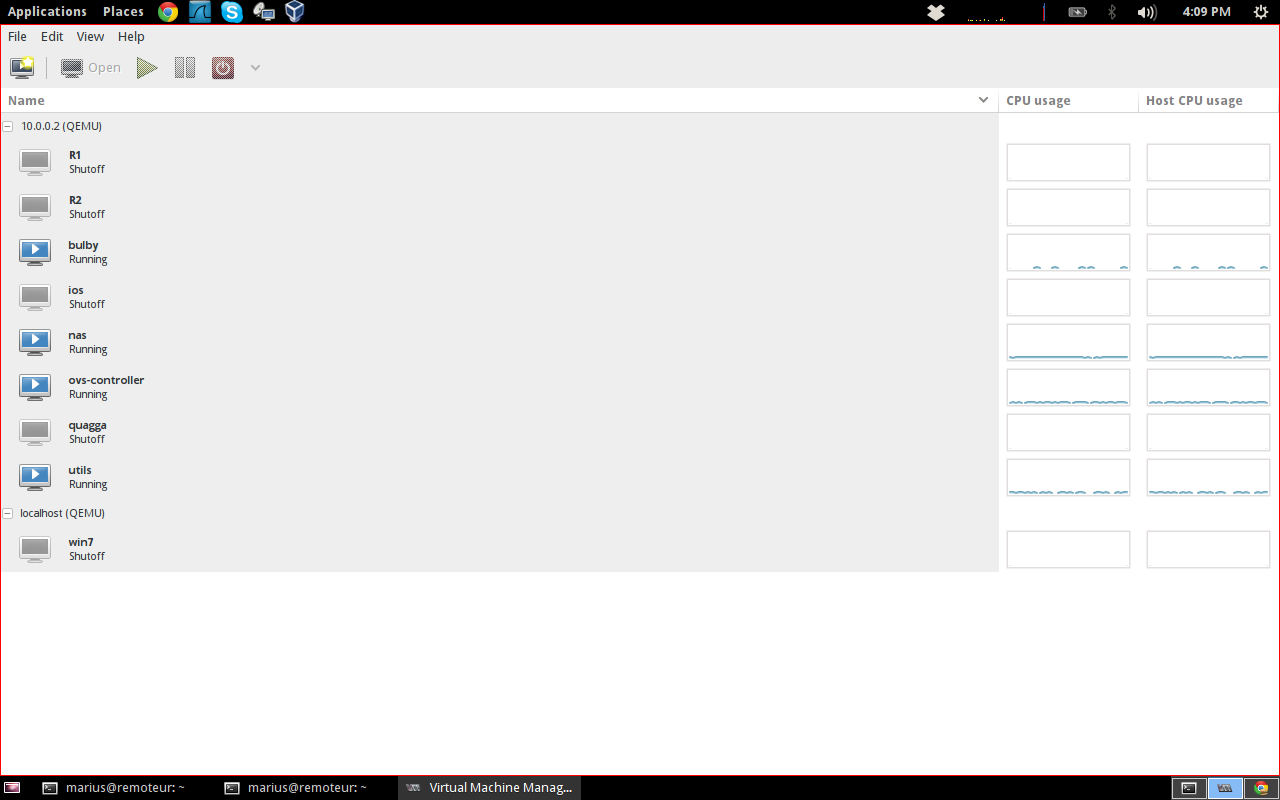1280x800 pixels.
Task: Select the "R1" name text
Action: coord(75,155)
